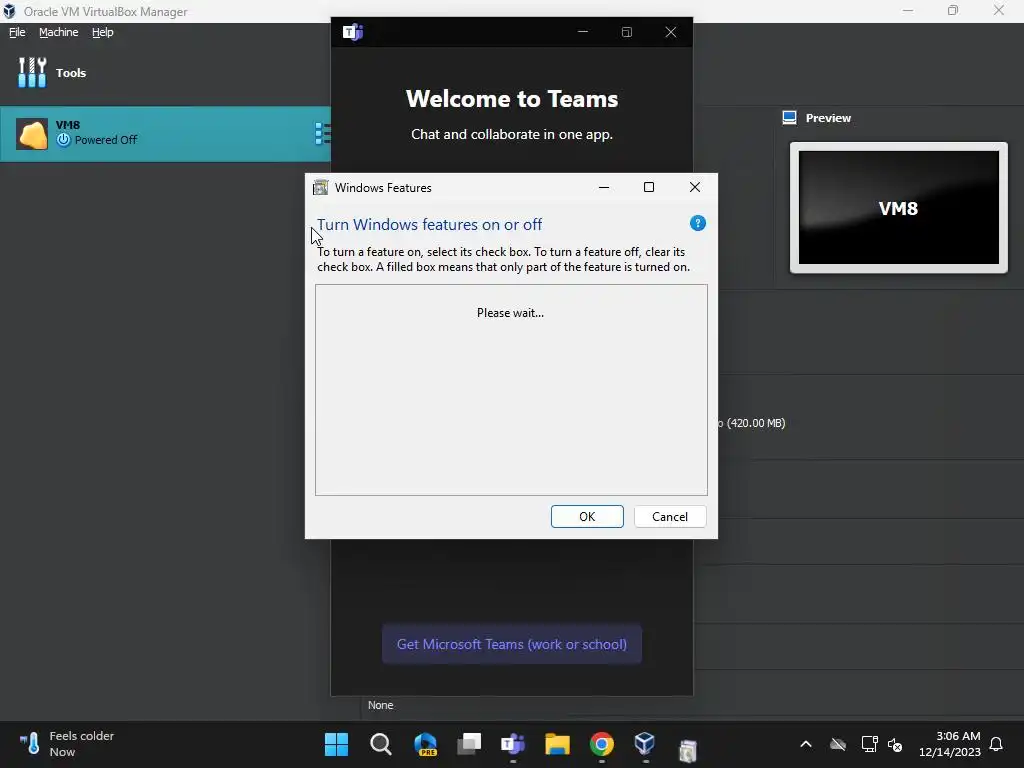Close the Windows Features dialog

[x=695, y=187]
